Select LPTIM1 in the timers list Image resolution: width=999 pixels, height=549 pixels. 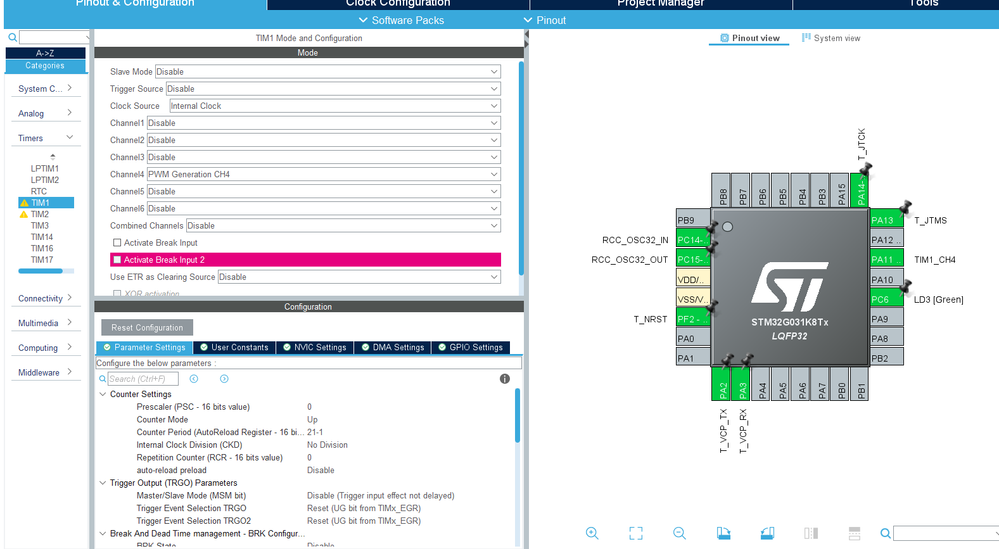45,169
